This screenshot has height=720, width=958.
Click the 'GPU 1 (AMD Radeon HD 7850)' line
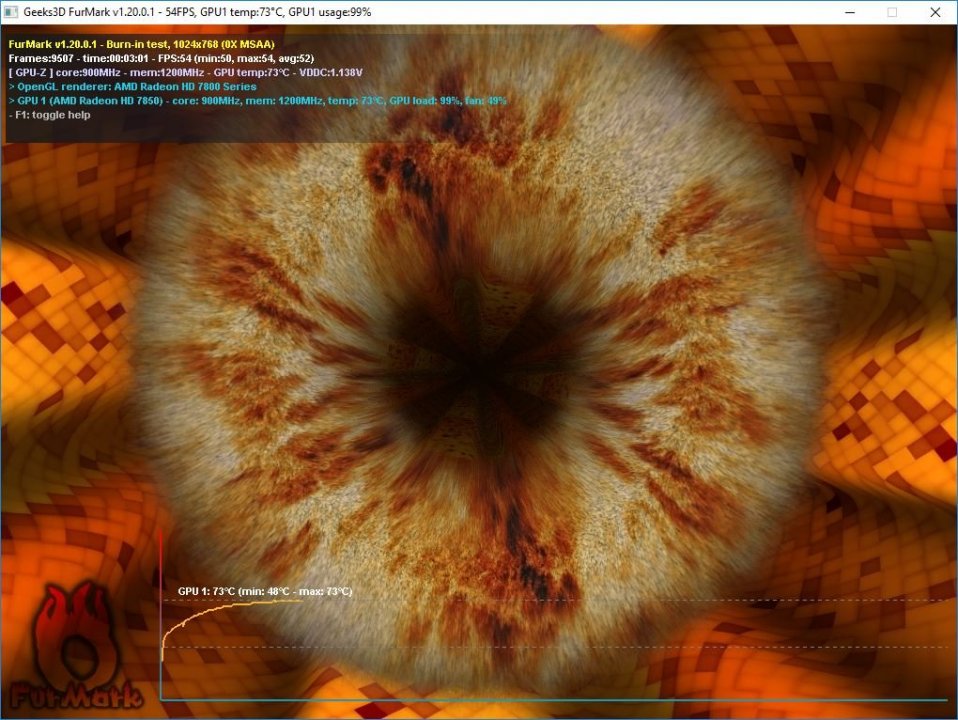click(257, 101)
